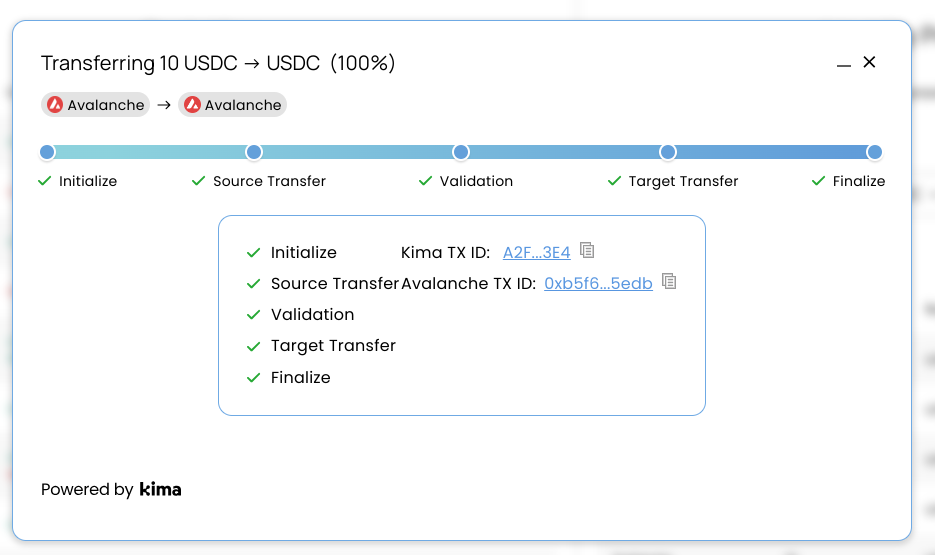Click the Kima logo in footer

point(160,490)
